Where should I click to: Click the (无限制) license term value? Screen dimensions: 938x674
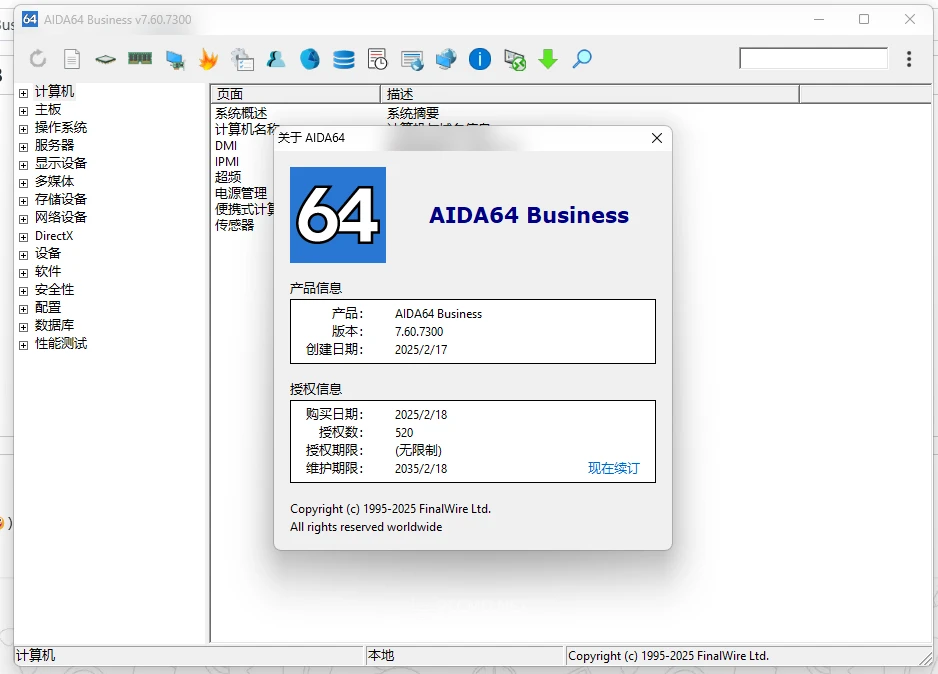418,450
